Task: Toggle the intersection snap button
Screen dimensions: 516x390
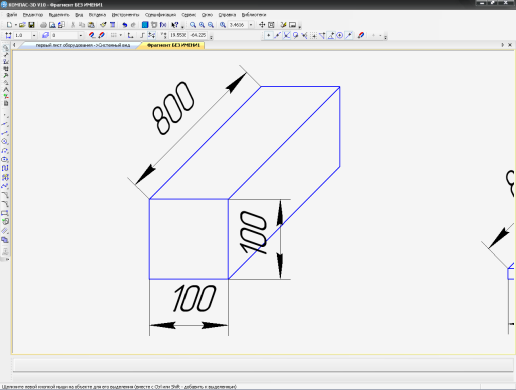Action: pos(286,35)
